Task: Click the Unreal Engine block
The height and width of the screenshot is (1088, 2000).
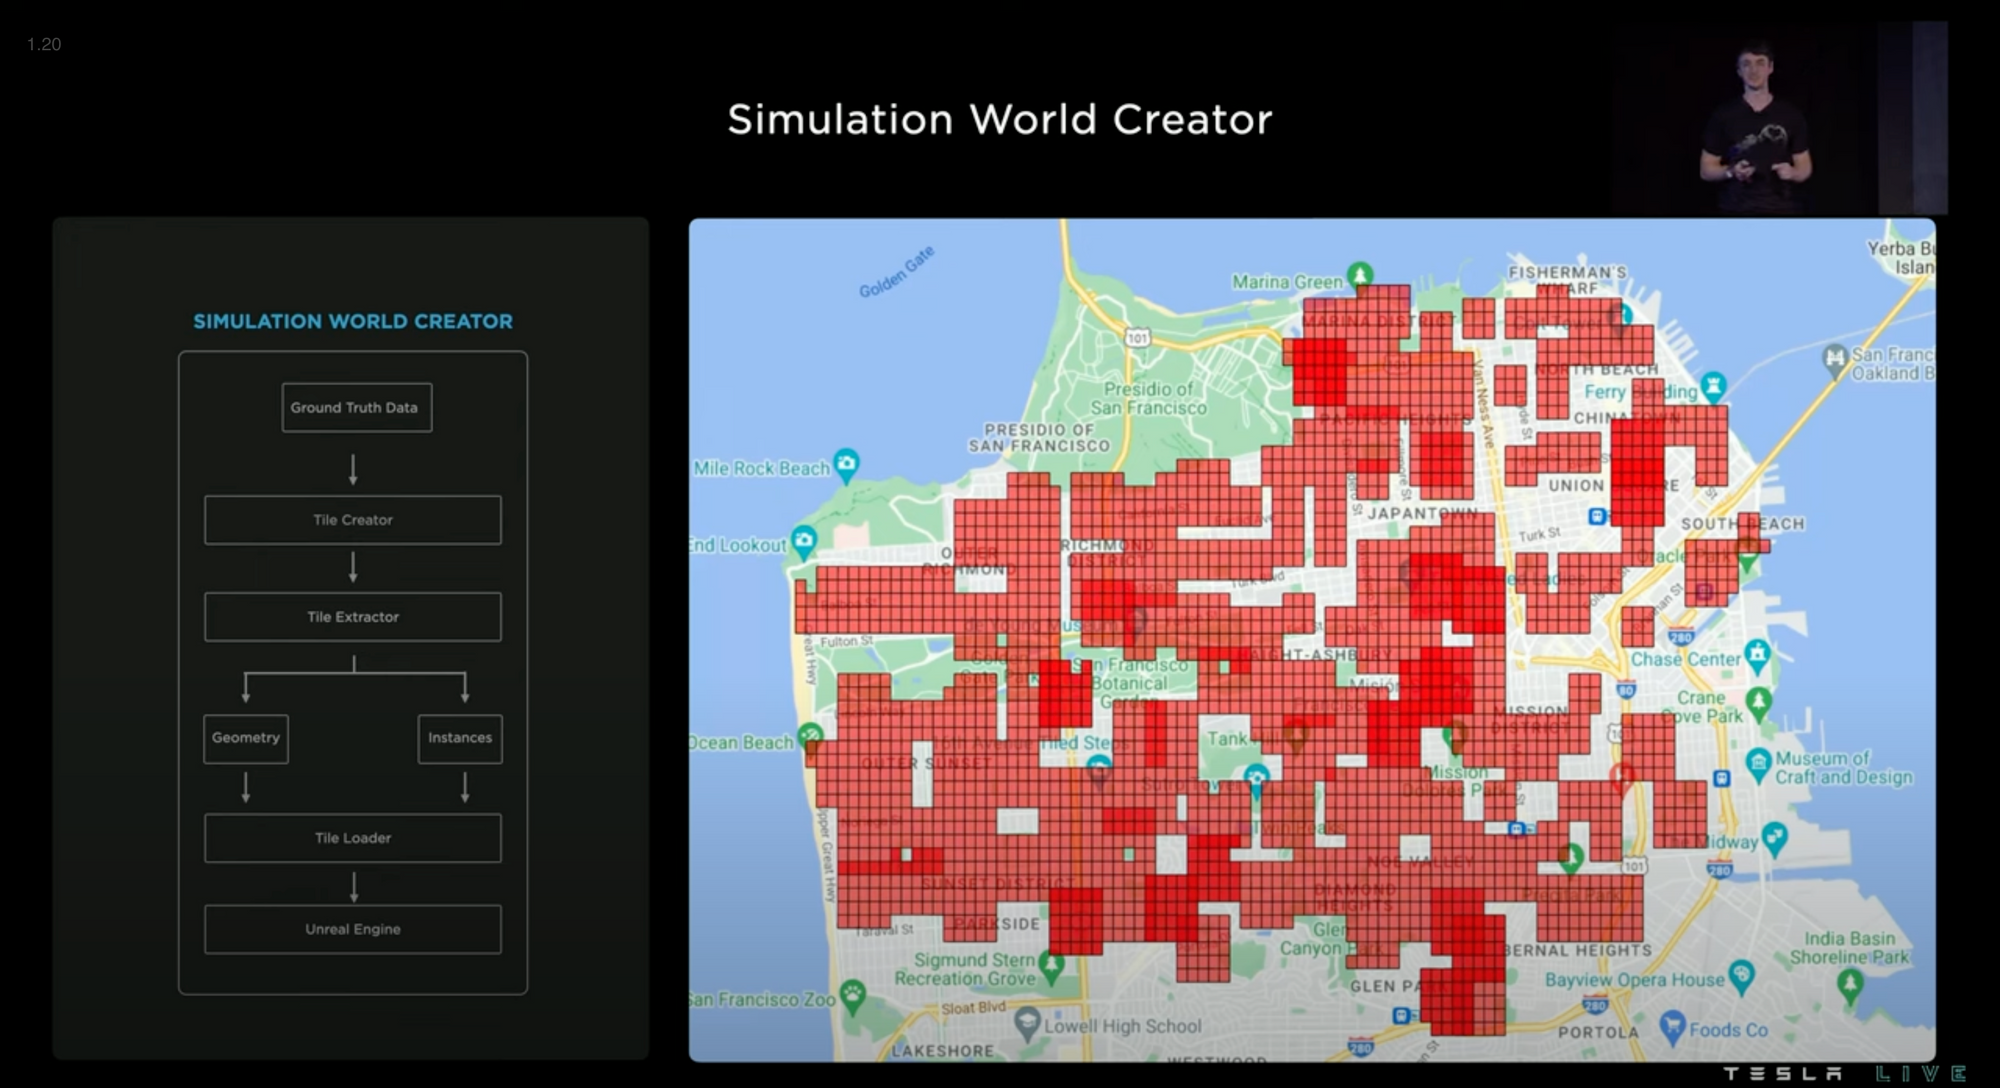Action: [x=352, y=929]
